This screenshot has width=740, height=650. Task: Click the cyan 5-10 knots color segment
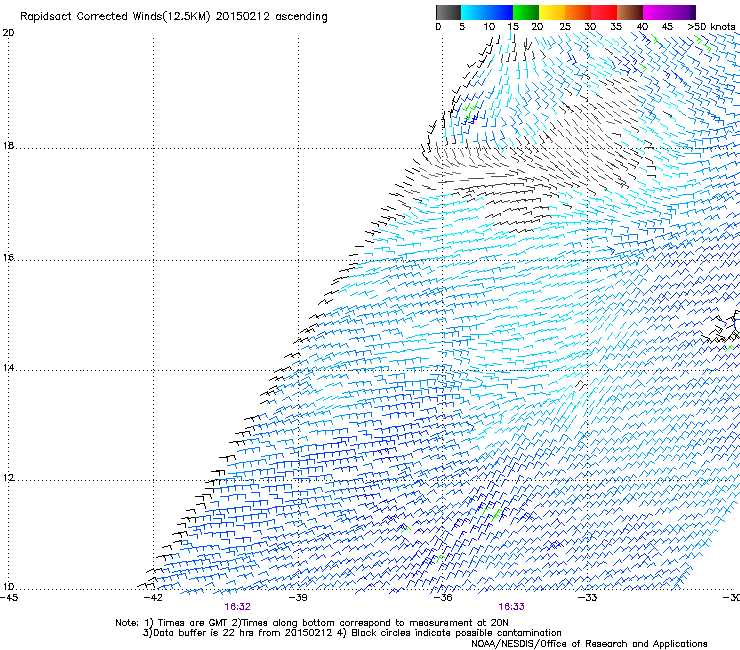pyautogui.click(x=474, y=12)
